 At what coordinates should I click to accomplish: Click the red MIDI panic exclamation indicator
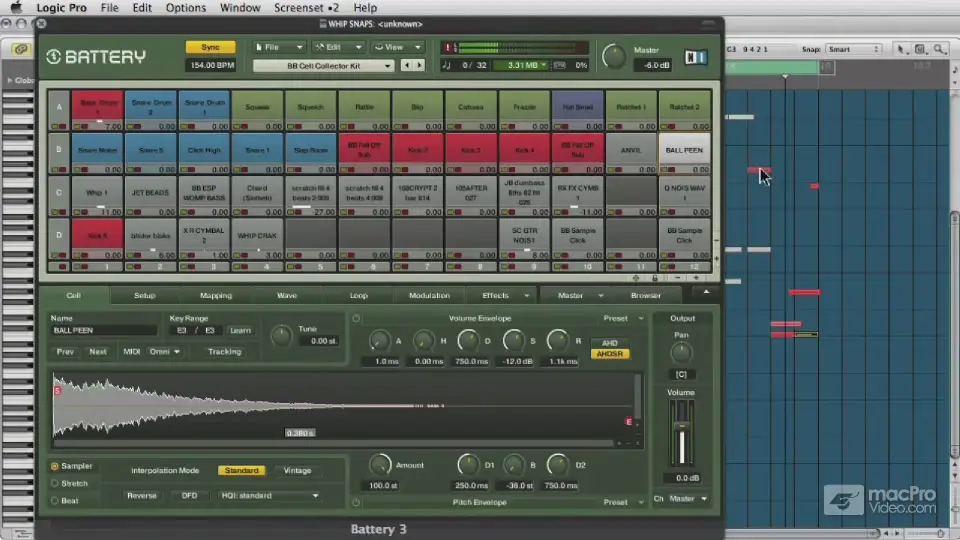click(448, 47)
